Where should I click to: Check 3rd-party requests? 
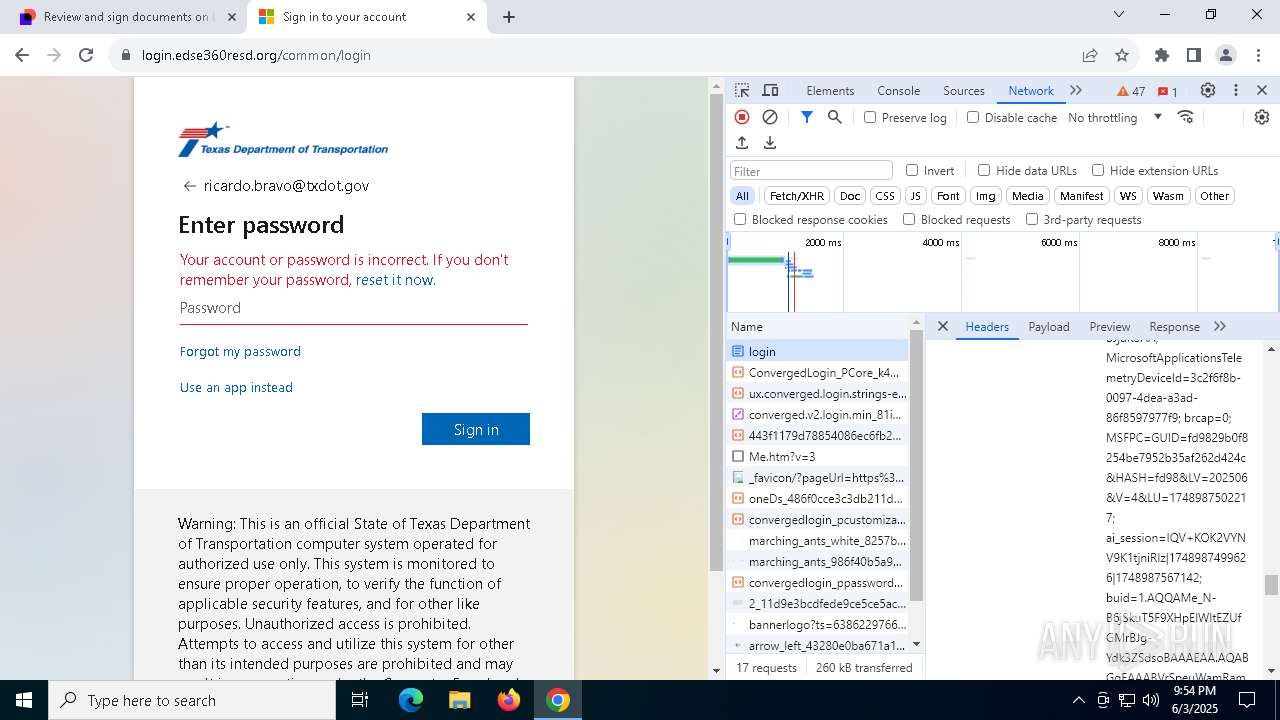point(1032,219)
